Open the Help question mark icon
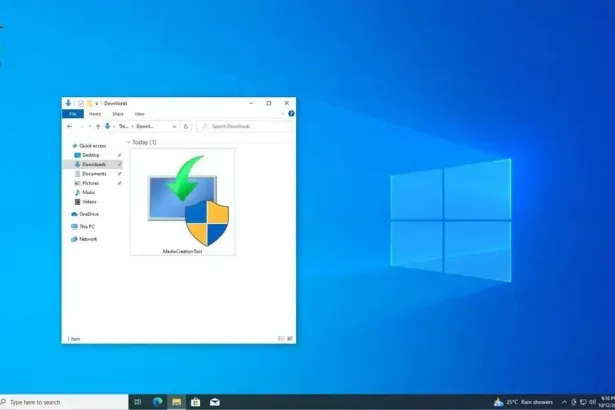This screenshot has height=410, width=615. click(290, 114)
